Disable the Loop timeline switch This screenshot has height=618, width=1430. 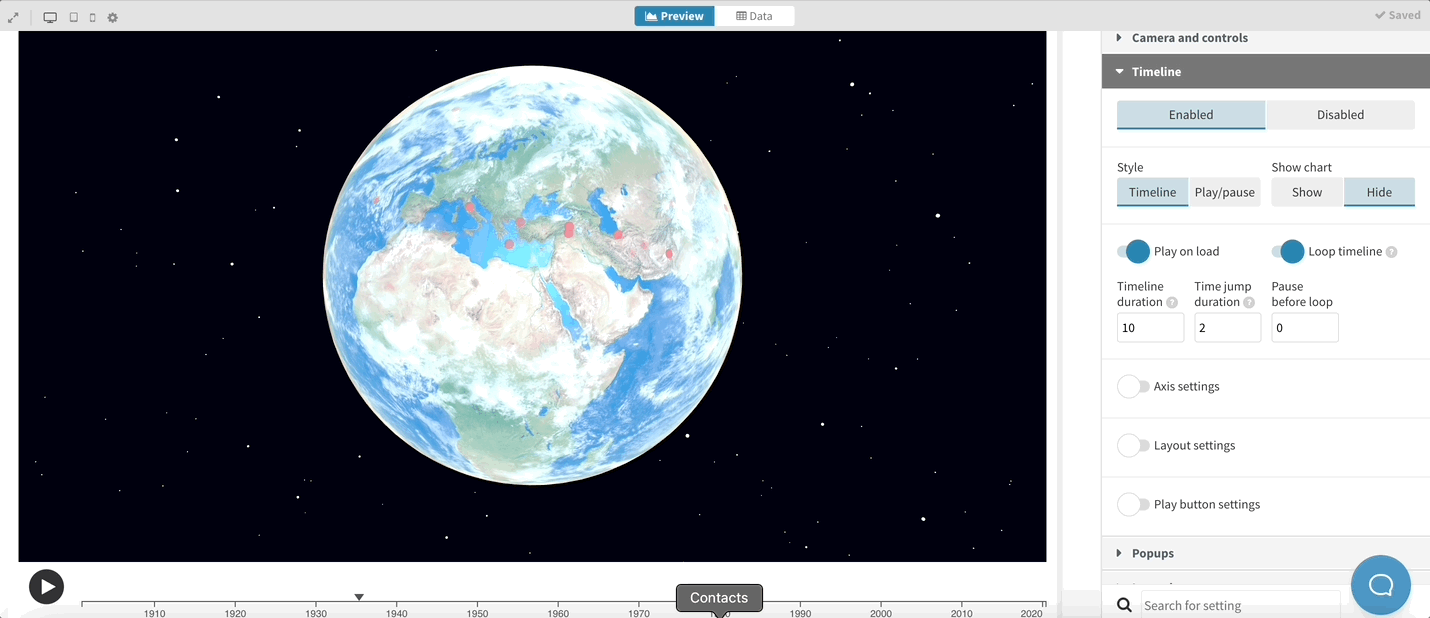click(x=1288, y=251)
